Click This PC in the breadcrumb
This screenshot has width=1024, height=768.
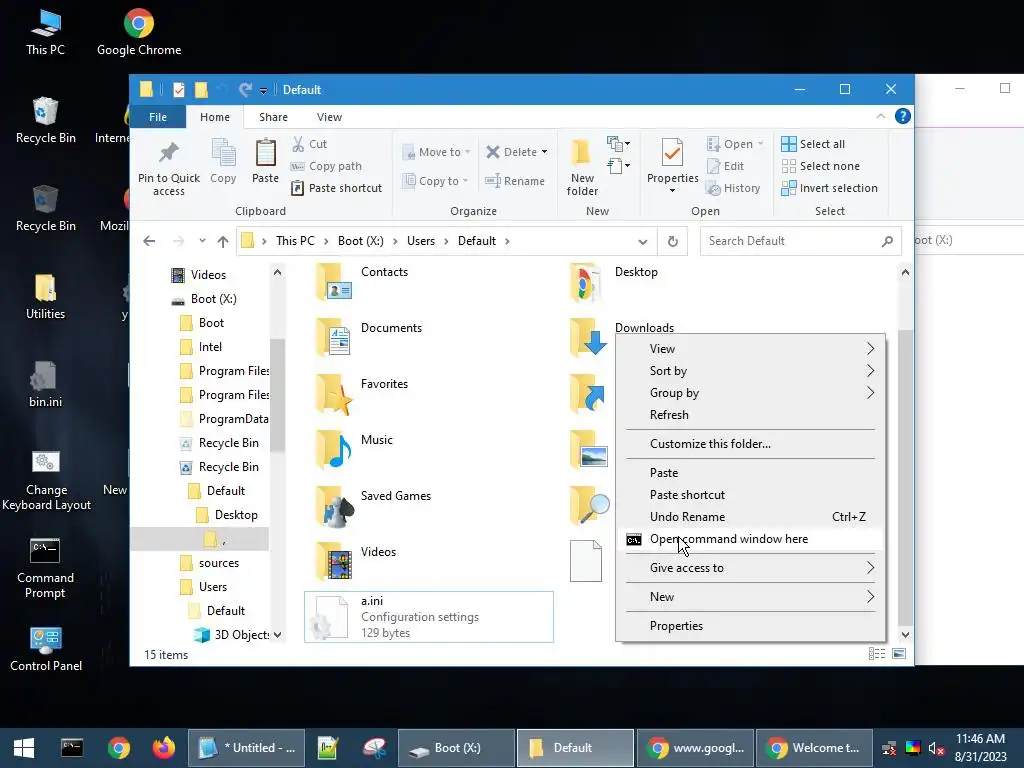point(295,241)
